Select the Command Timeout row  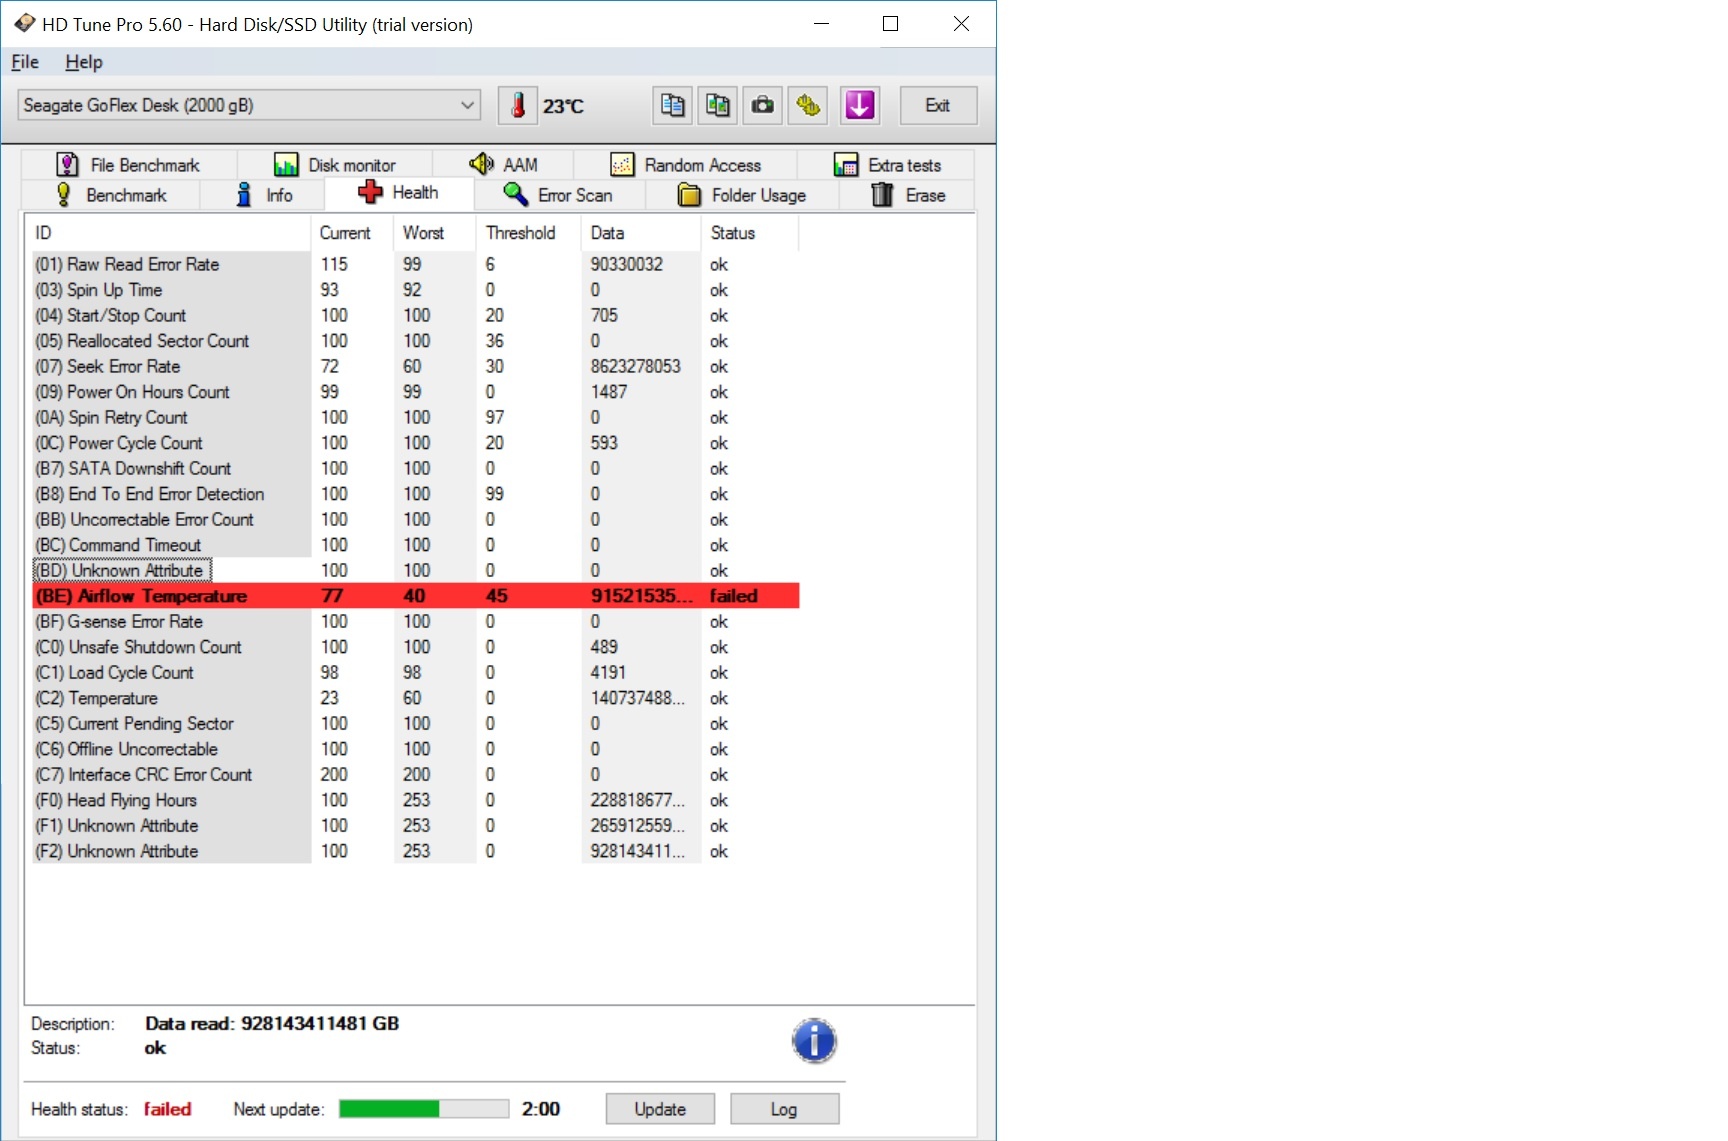coord(416,545)
